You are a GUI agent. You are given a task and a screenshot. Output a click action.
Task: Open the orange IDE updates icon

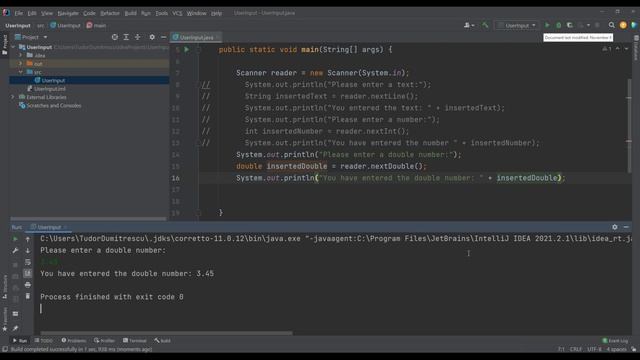click(623, 25)
